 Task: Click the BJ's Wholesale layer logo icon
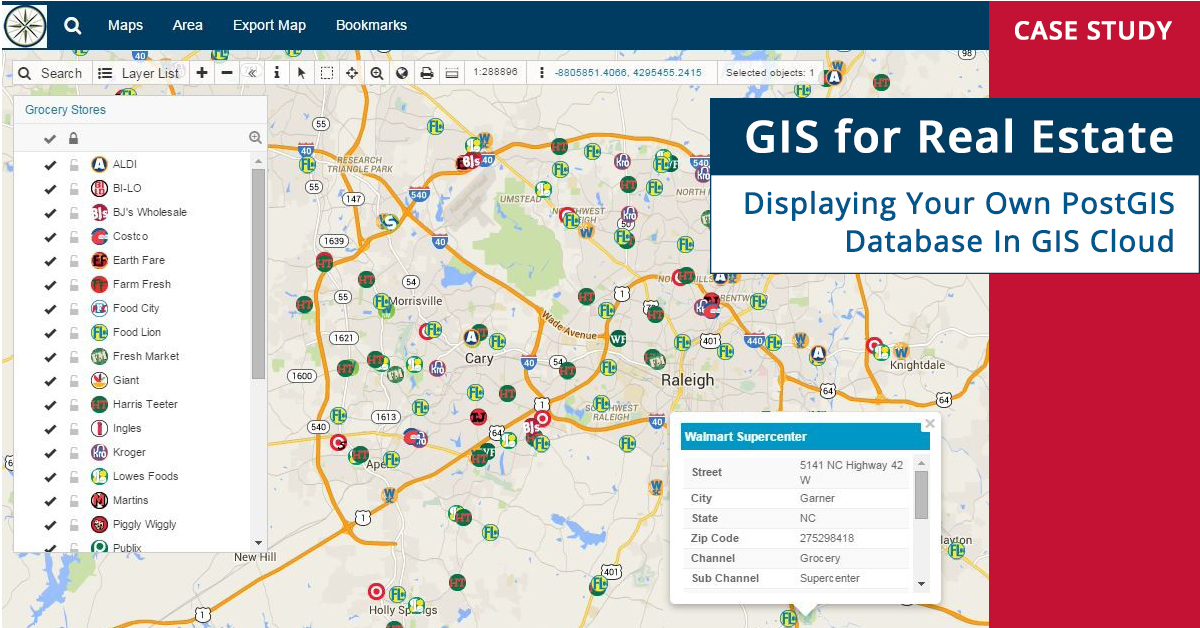[x=99, y=212]
